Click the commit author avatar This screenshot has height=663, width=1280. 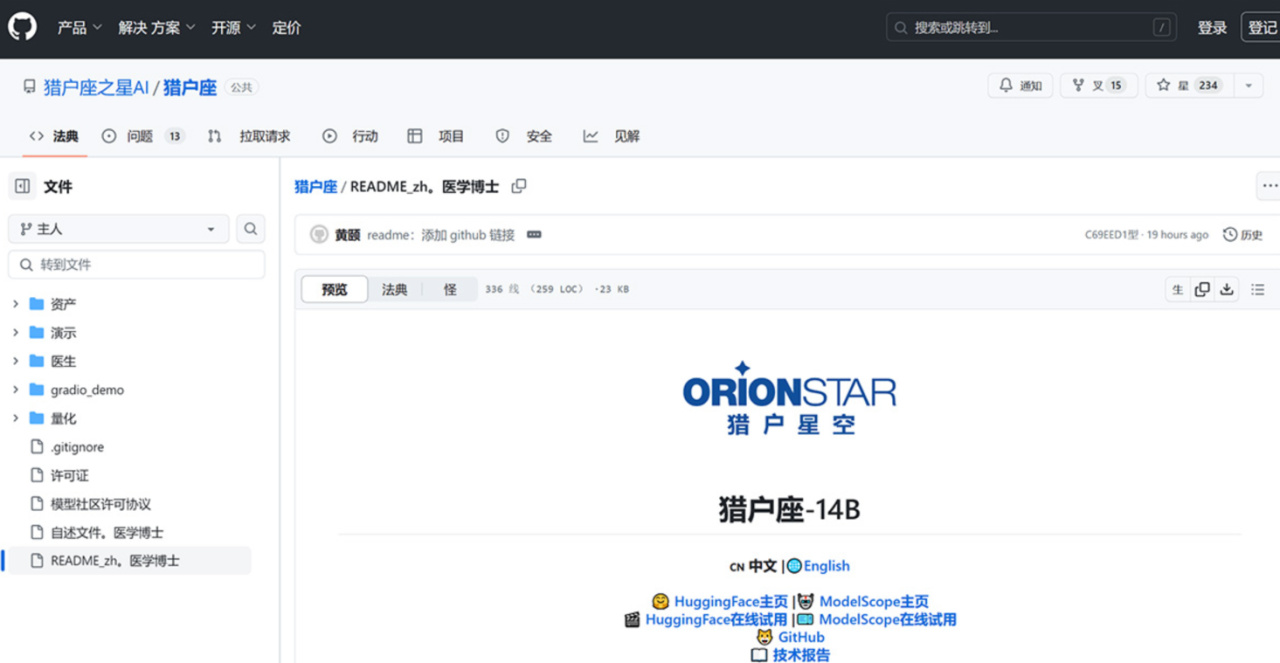click(319, 235)
